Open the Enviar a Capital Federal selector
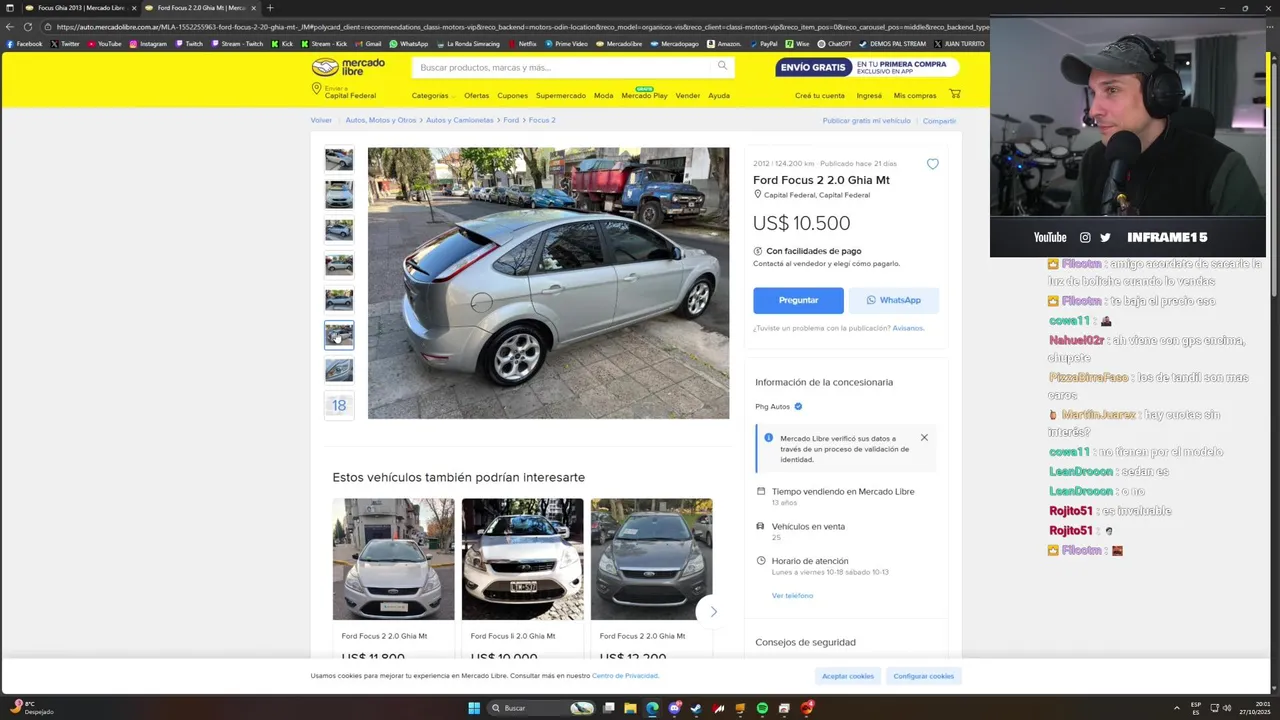The height and width of the screenshot is (720, 1280). tap(345, 92)
